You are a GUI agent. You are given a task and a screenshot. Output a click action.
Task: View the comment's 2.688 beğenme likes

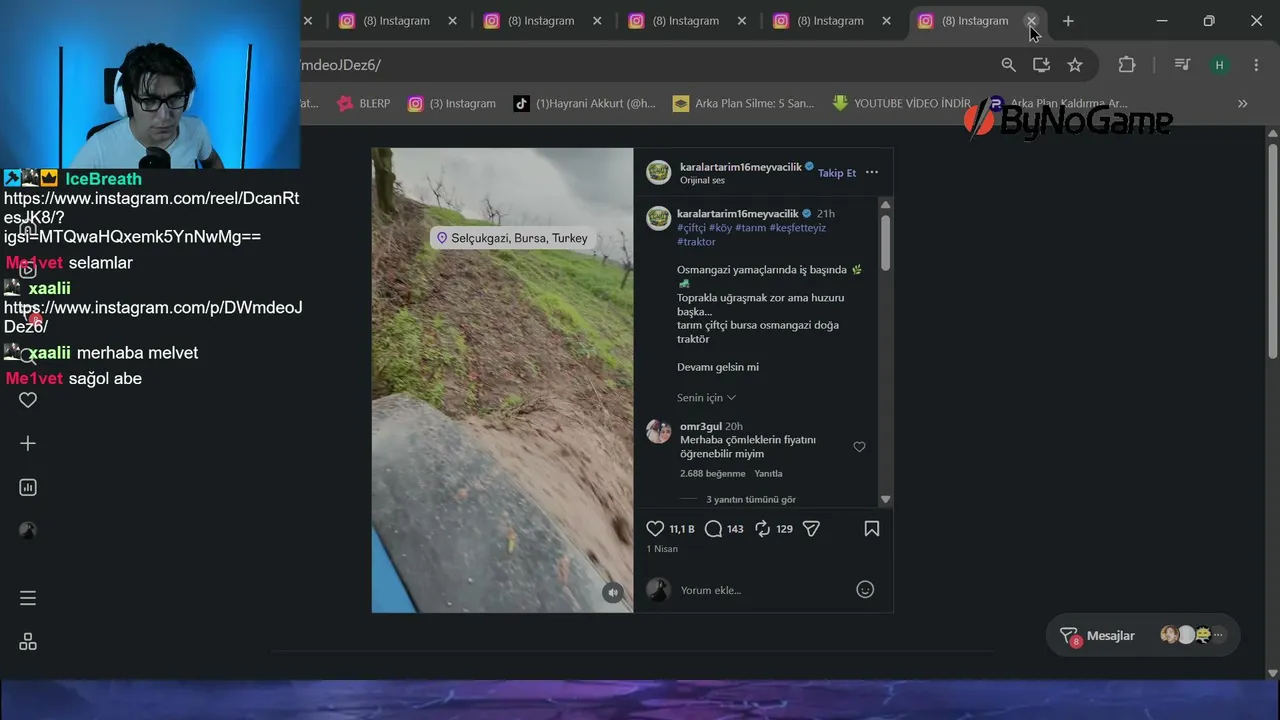click(x=713, y=474)
